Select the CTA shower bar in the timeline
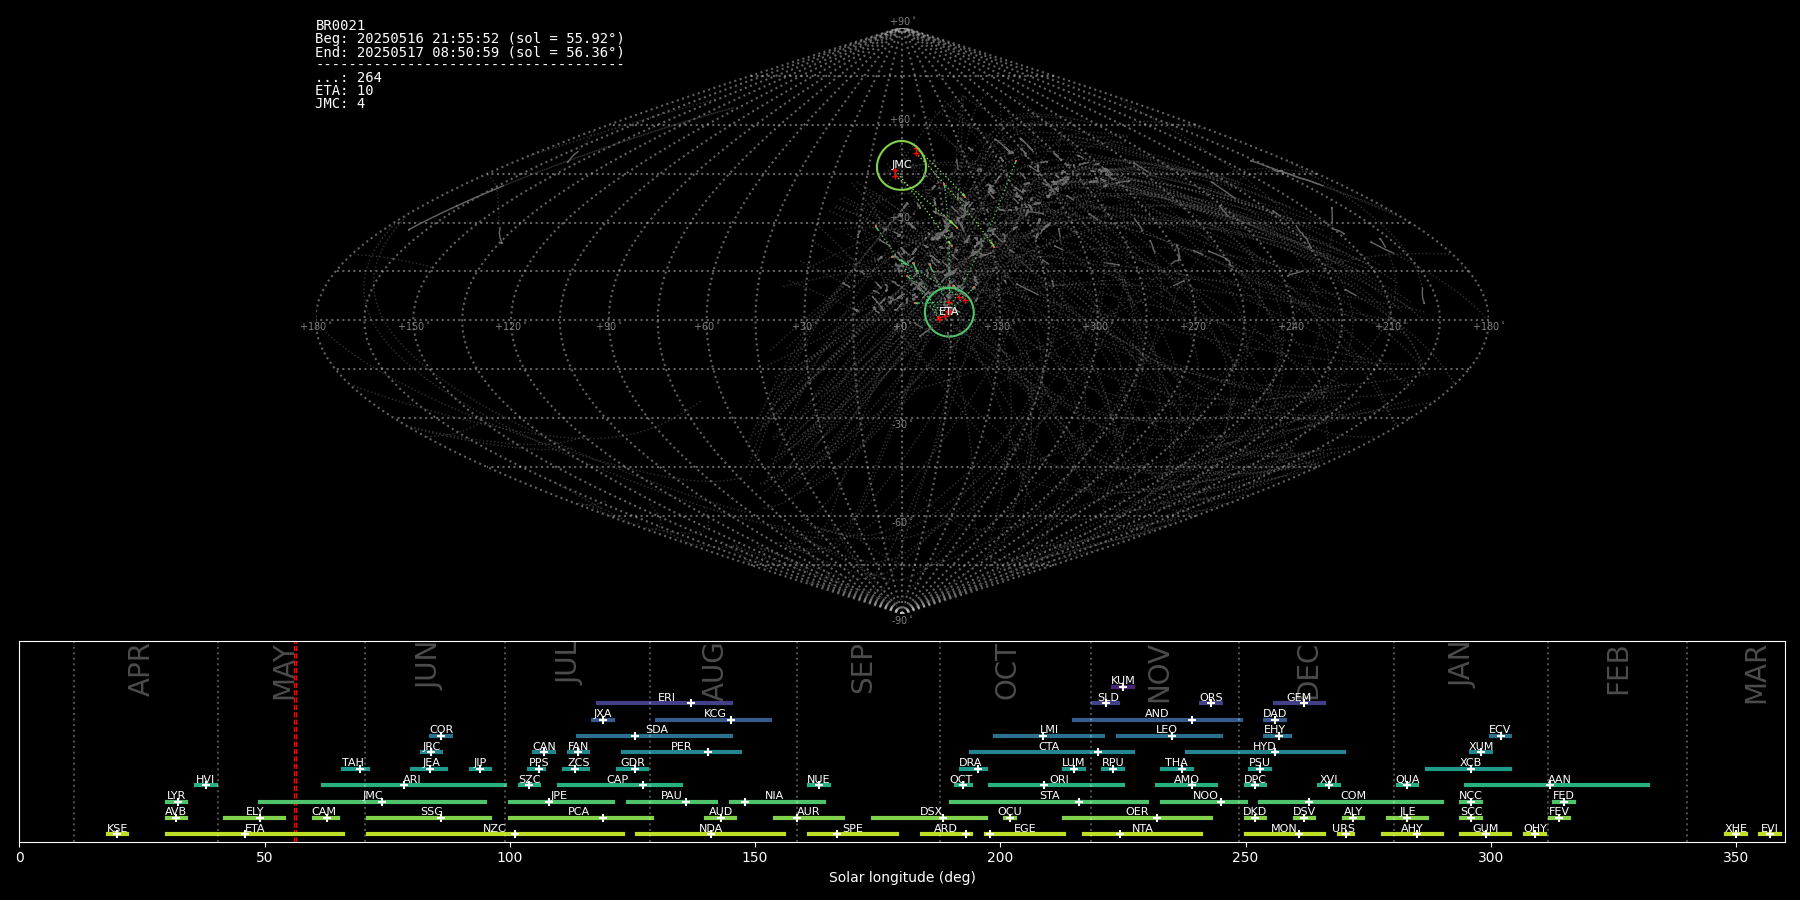This screenshot has width=1800, height=900. click(x=1051, y=752)
